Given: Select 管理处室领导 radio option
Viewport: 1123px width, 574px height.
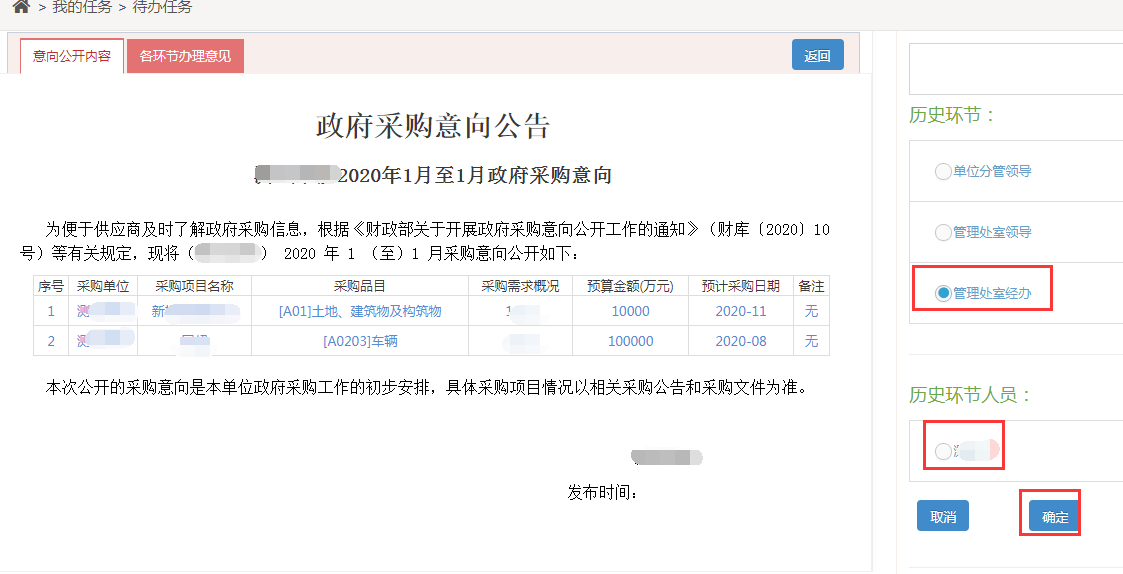Looking at the screenshot, I should [942, 232].
